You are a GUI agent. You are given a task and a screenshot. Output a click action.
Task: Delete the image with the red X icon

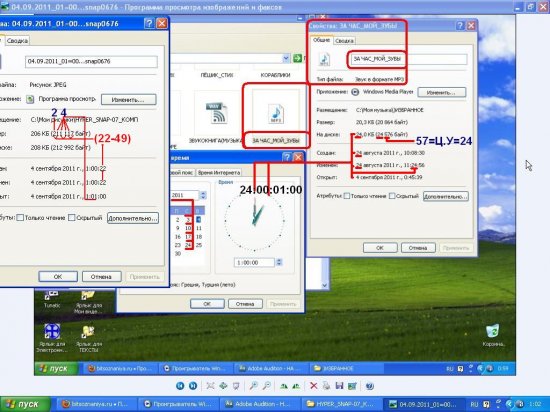click(x=314, y=386)
